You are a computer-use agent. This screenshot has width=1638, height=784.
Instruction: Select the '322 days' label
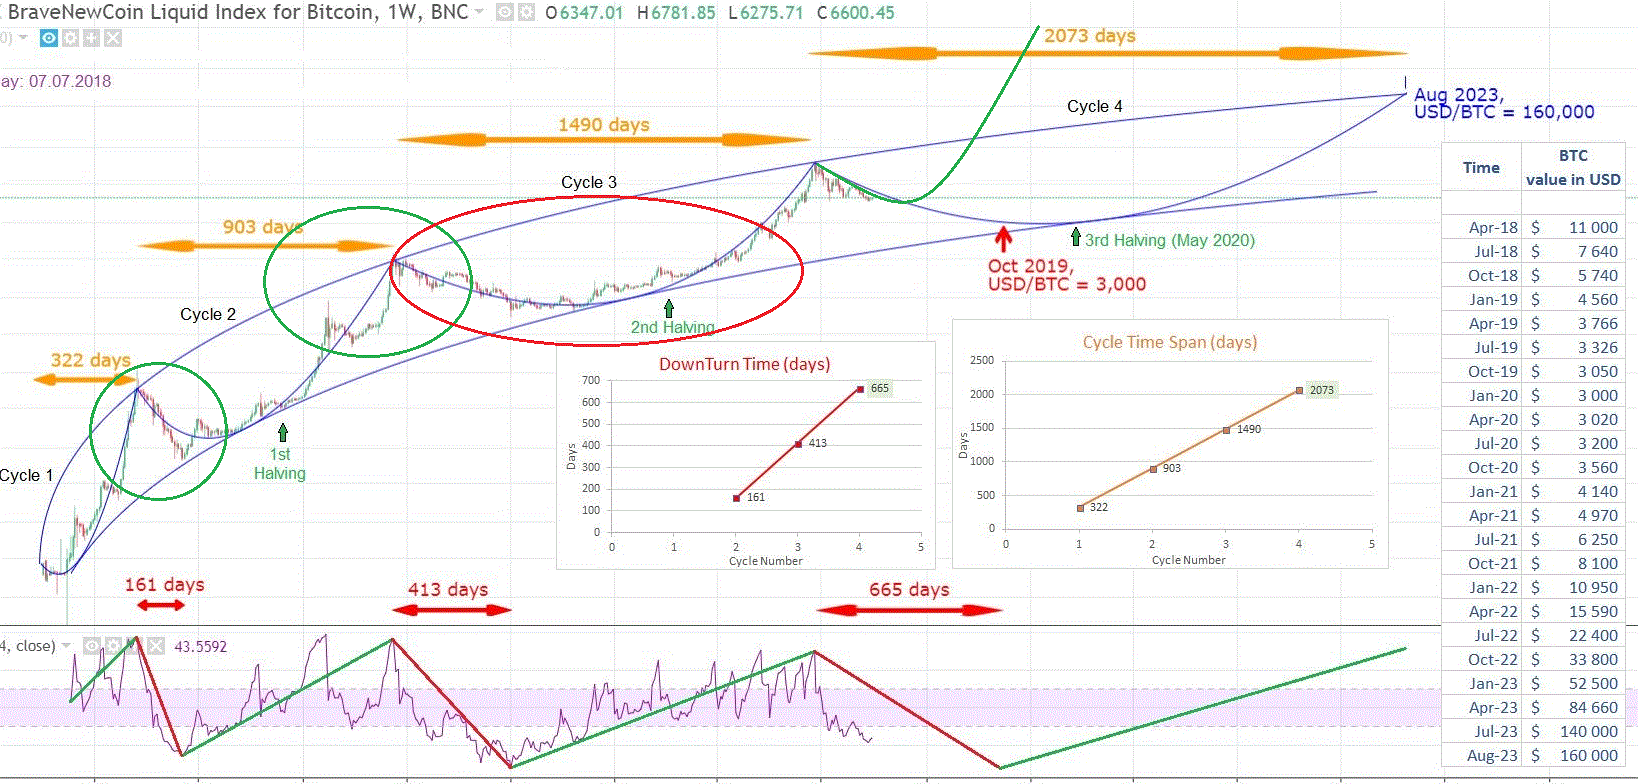pos(91,360)
